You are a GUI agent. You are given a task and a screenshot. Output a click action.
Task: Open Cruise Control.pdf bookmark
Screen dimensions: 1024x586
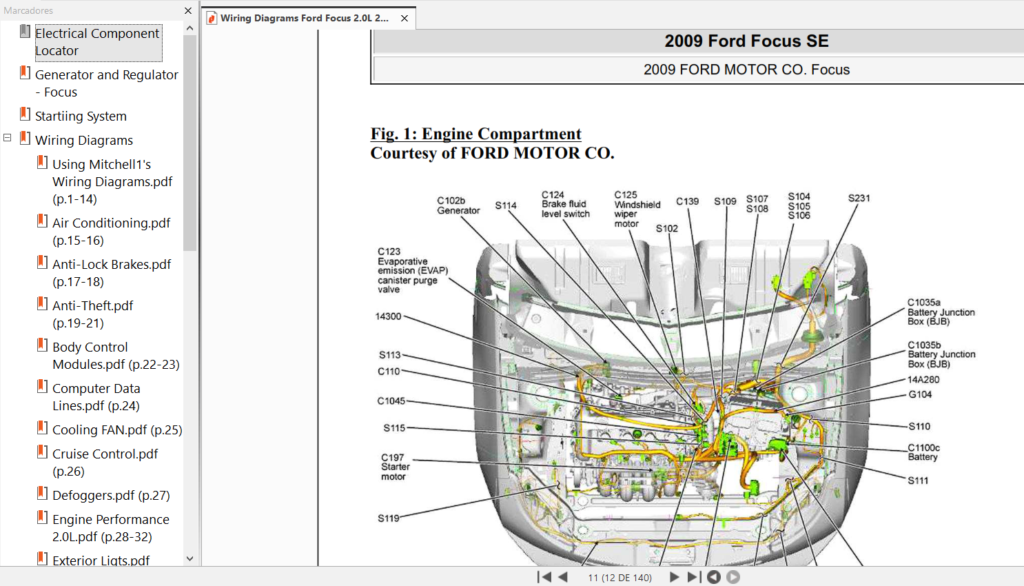coord(105,462)
